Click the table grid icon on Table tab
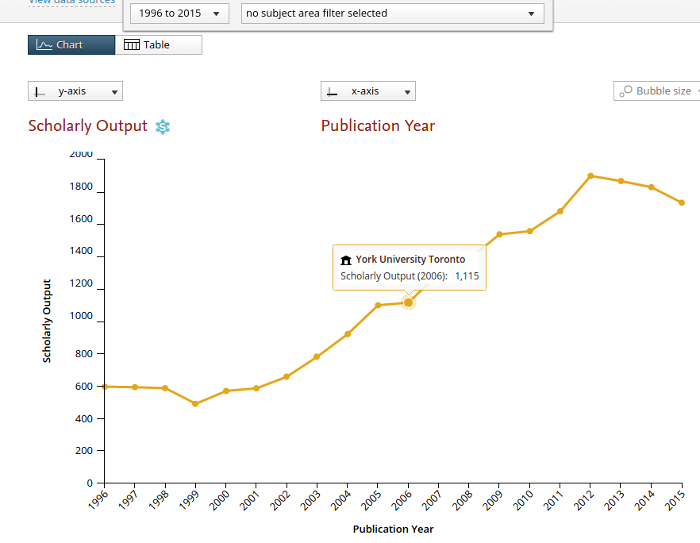Viewport: 700px width, 543px height. (x=132, y=45)
